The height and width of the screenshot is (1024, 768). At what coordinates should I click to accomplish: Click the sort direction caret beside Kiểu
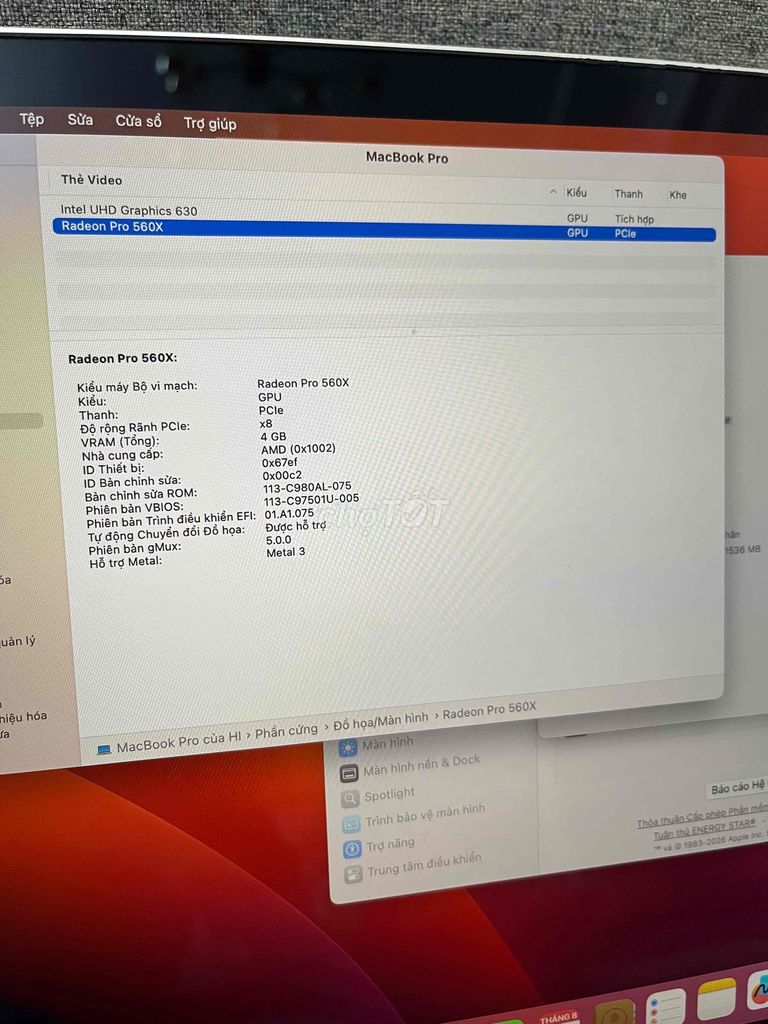(x=553, y=192)
